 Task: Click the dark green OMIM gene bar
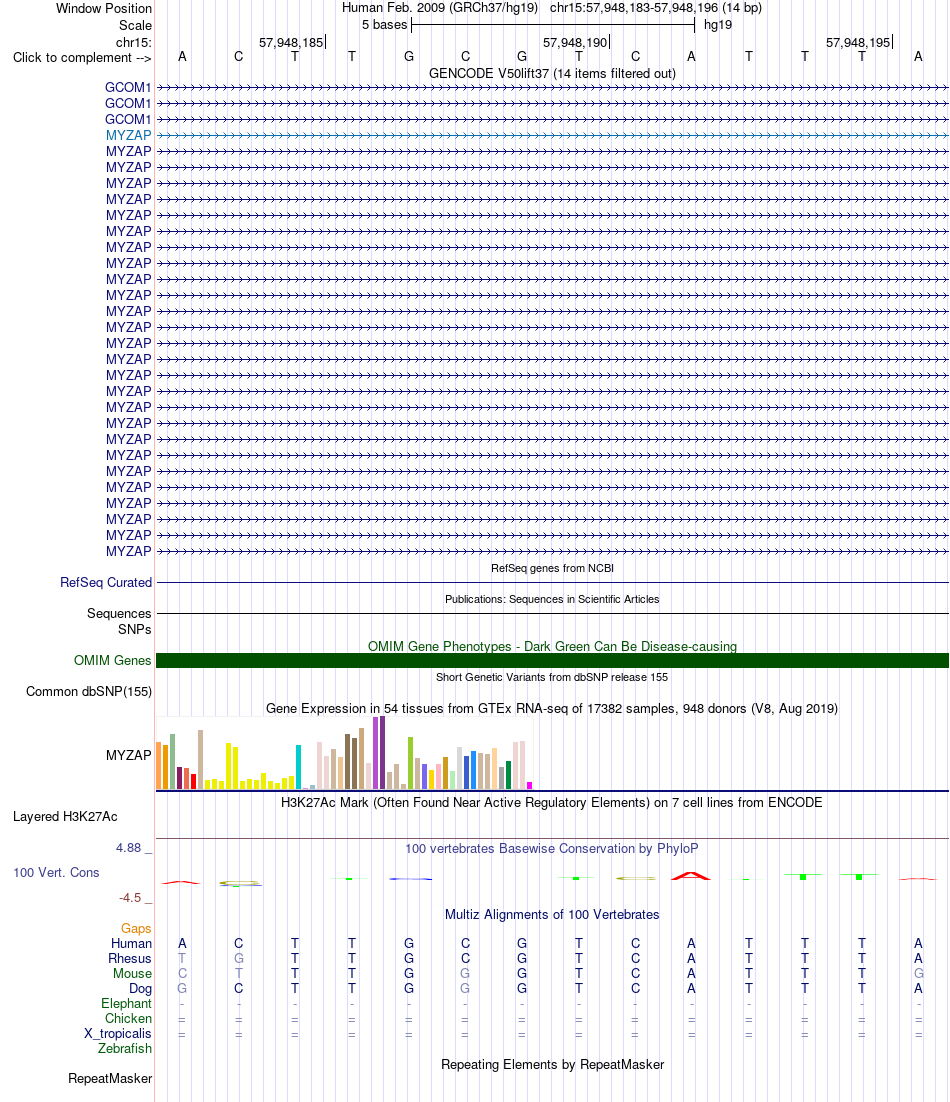point(552,660)
